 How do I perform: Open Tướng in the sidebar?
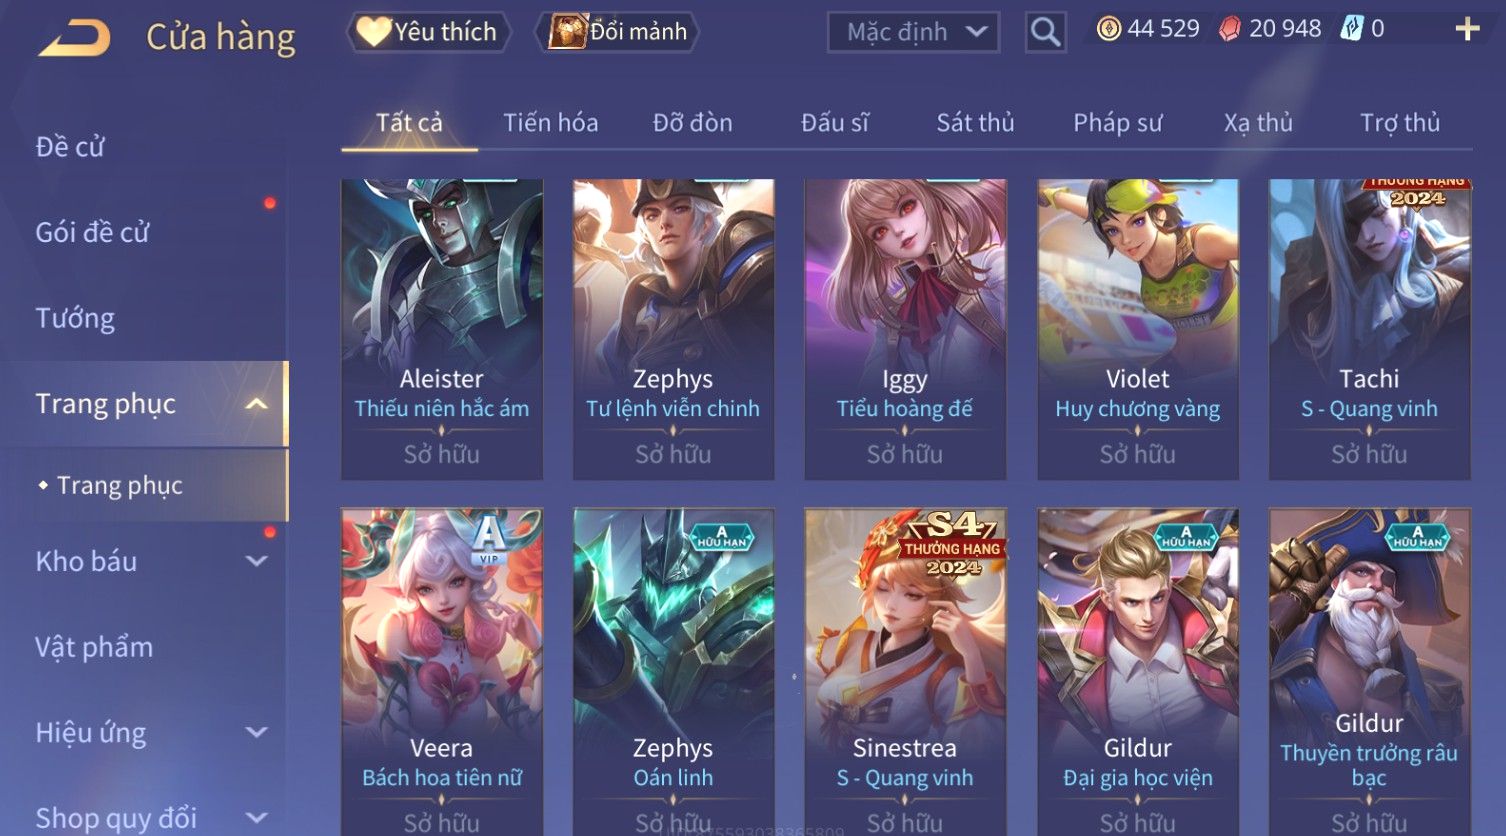tap(75, 318)
